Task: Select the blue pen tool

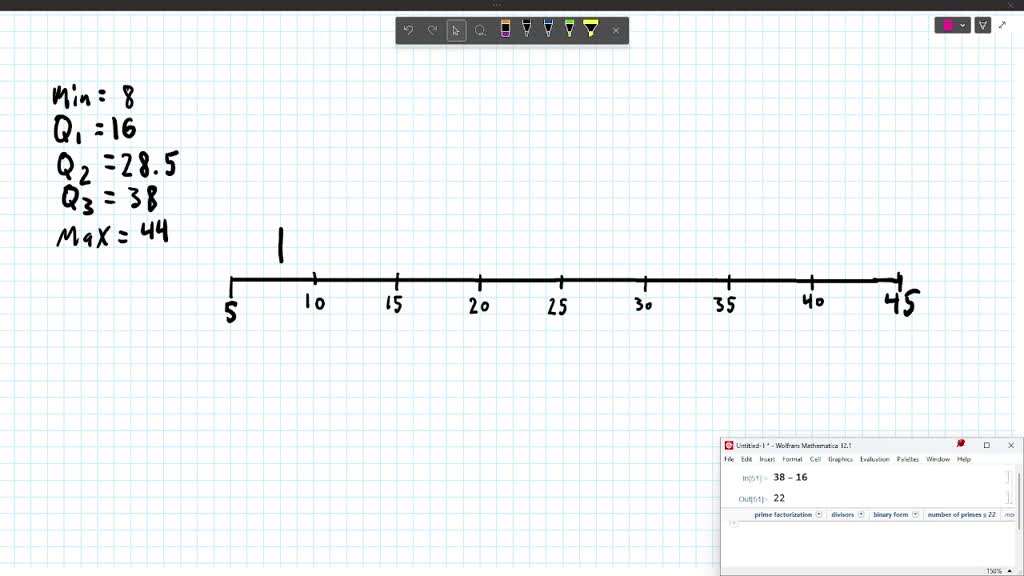Action: (548, 30)
